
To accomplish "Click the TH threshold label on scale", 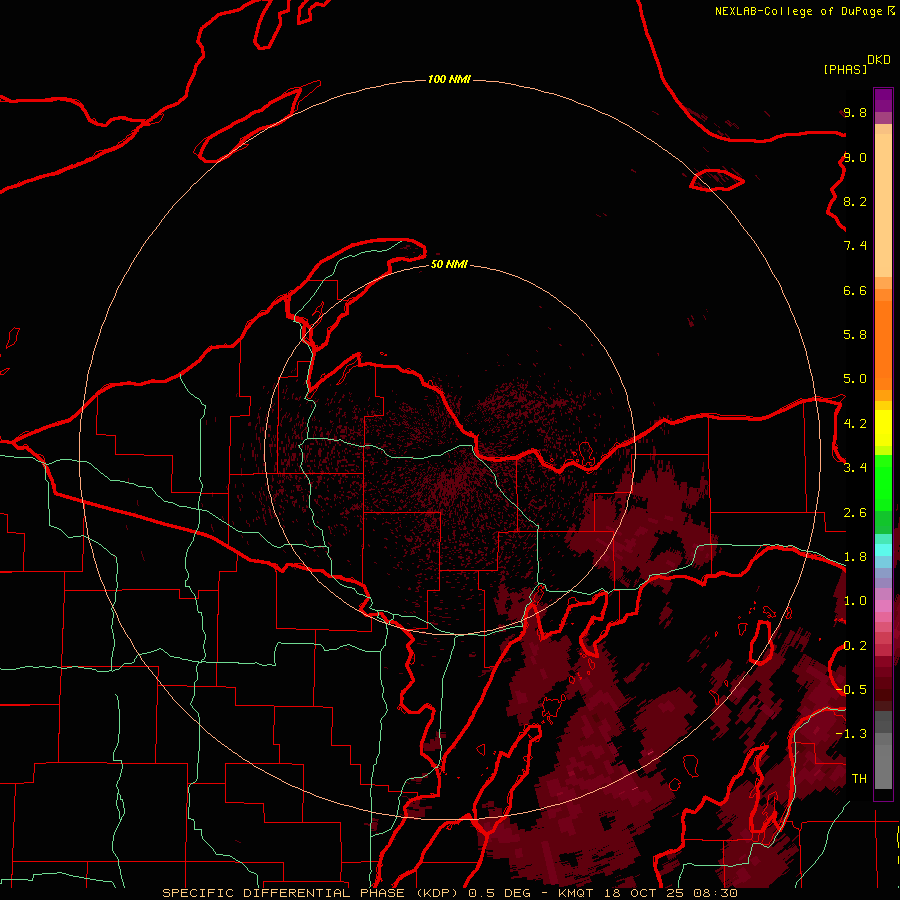I will pyautogui.click(x=859, y=779).
